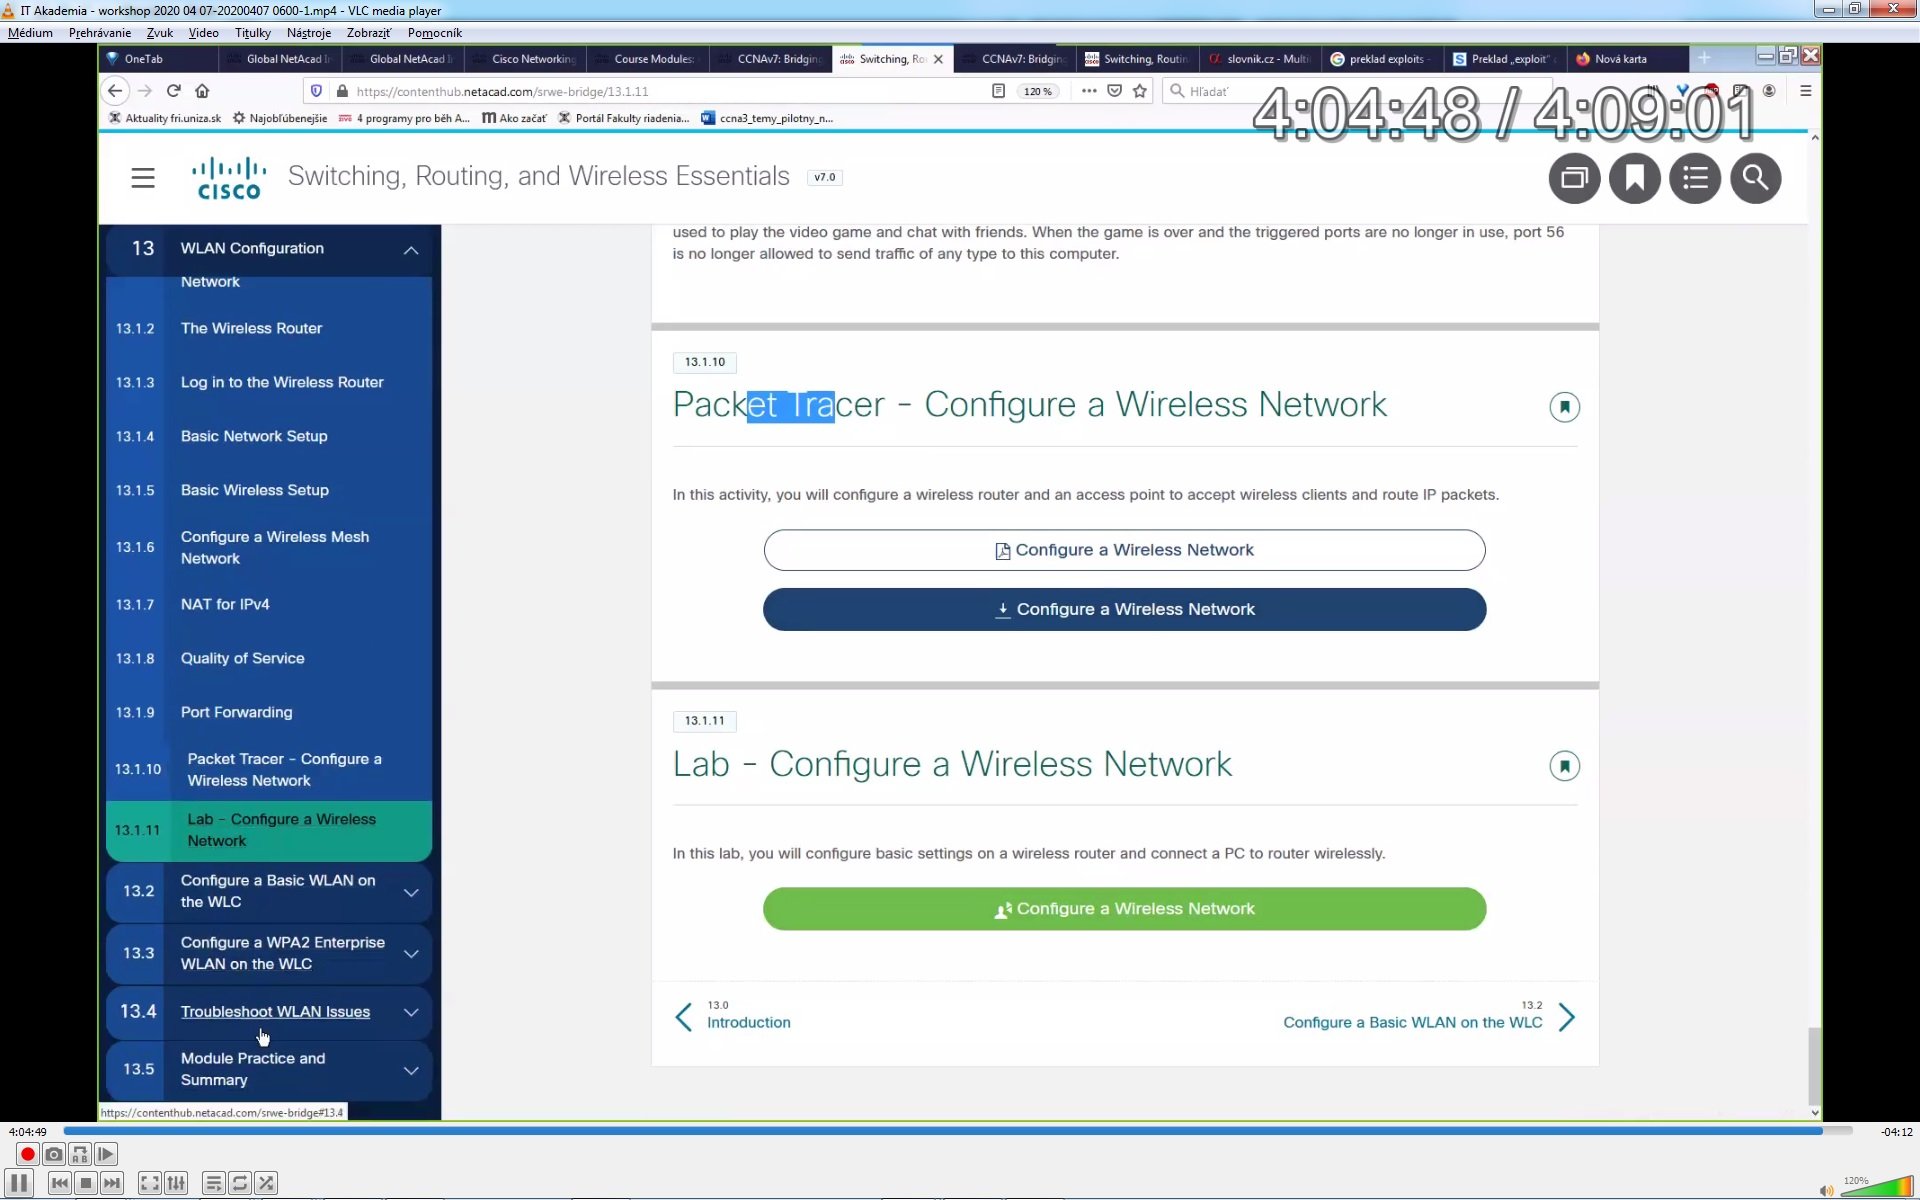1920x1200 pixels.
Task: Open the Nástroje menu
Action: [x=309, y=33]
